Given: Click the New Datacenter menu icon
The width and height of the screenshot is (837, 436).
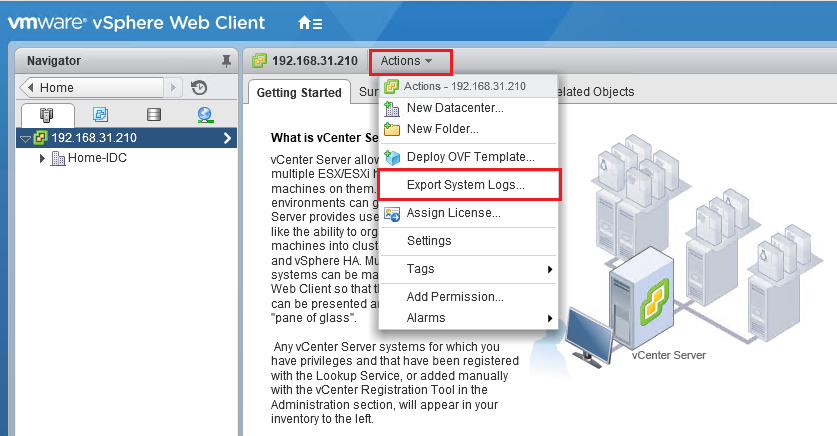Looking at the screenshot, I should click(x=392, y=108).
